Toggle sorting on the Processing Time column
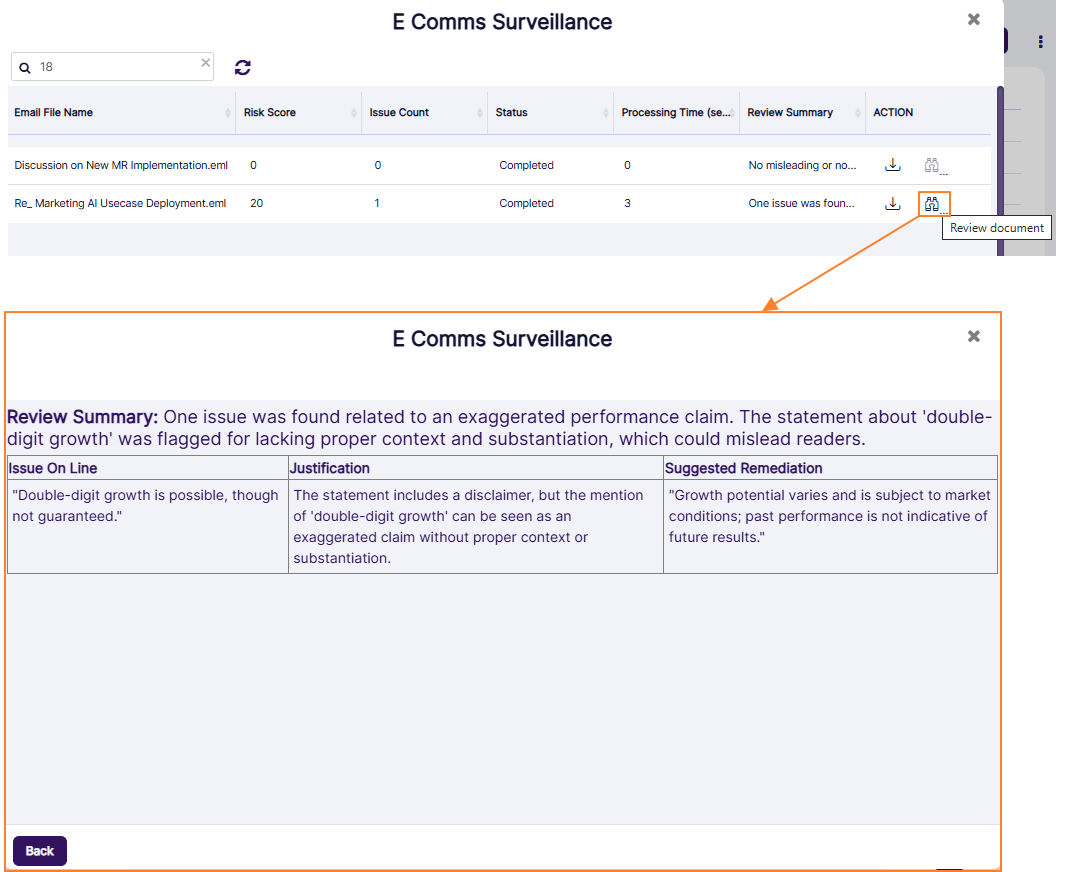1068x872 pixels. (x=731, y=112)
